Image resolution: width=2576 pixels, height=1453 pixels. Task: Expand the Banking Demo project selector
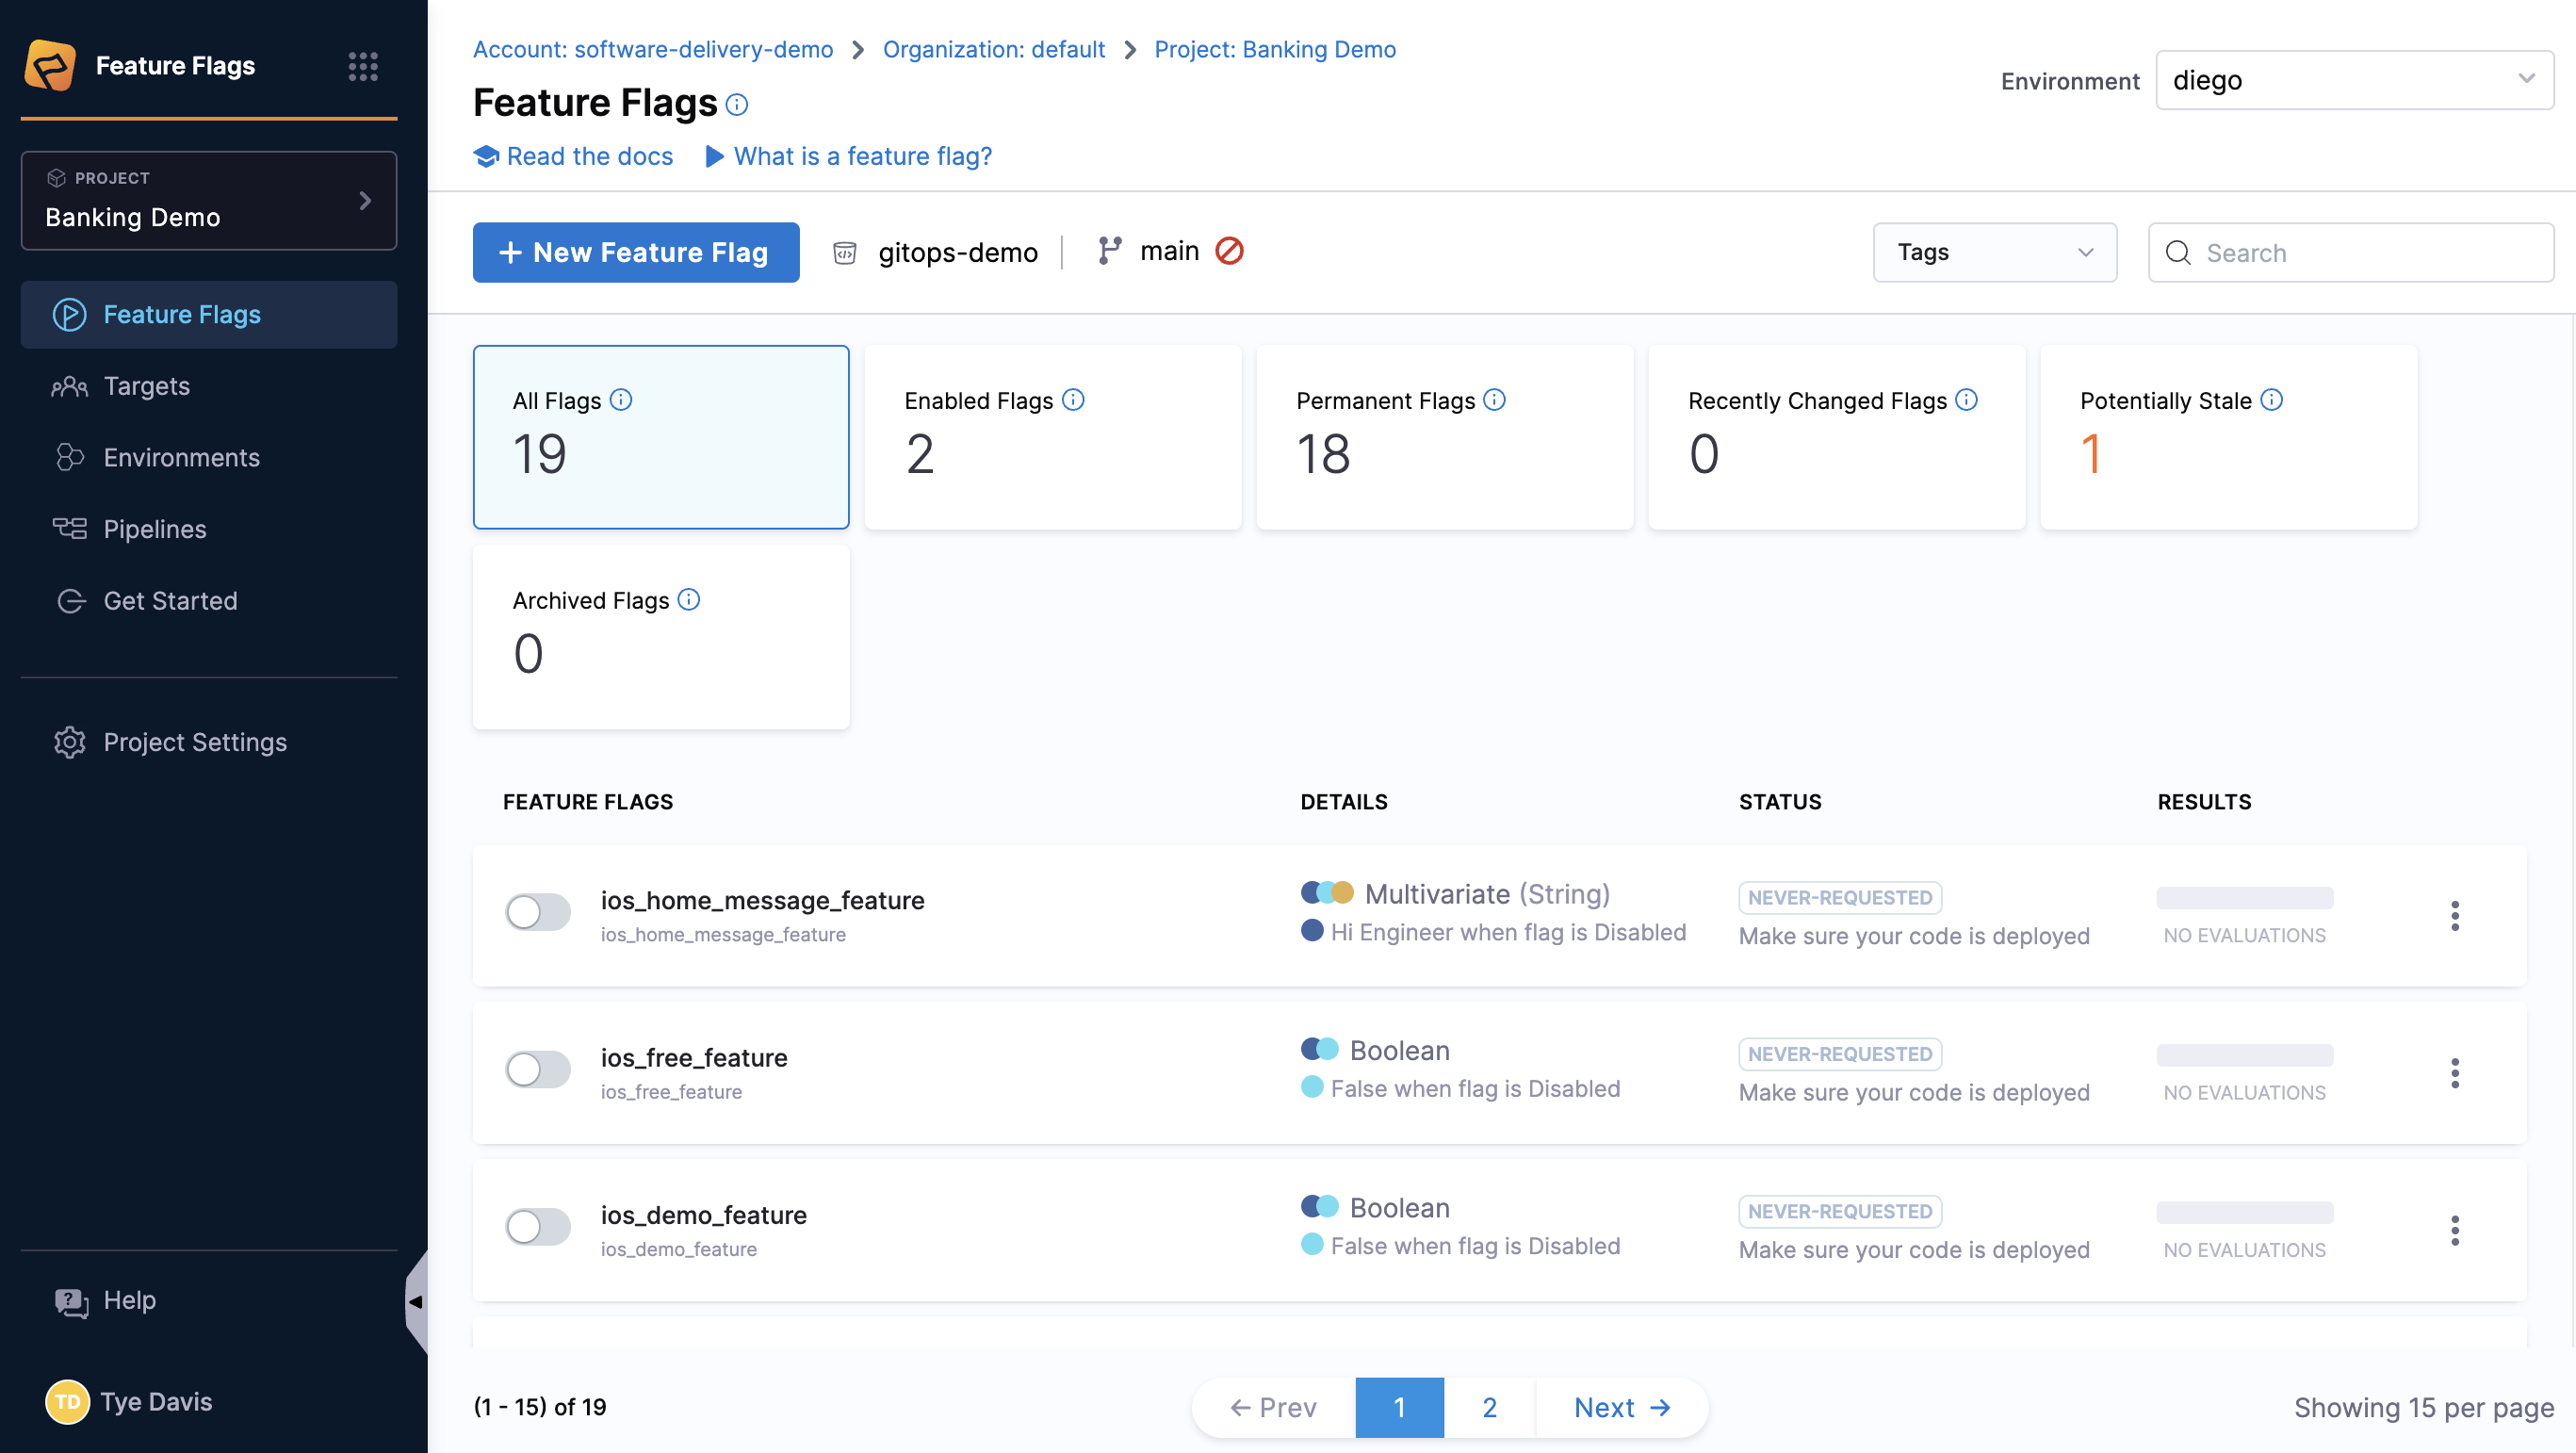[209, 200]
